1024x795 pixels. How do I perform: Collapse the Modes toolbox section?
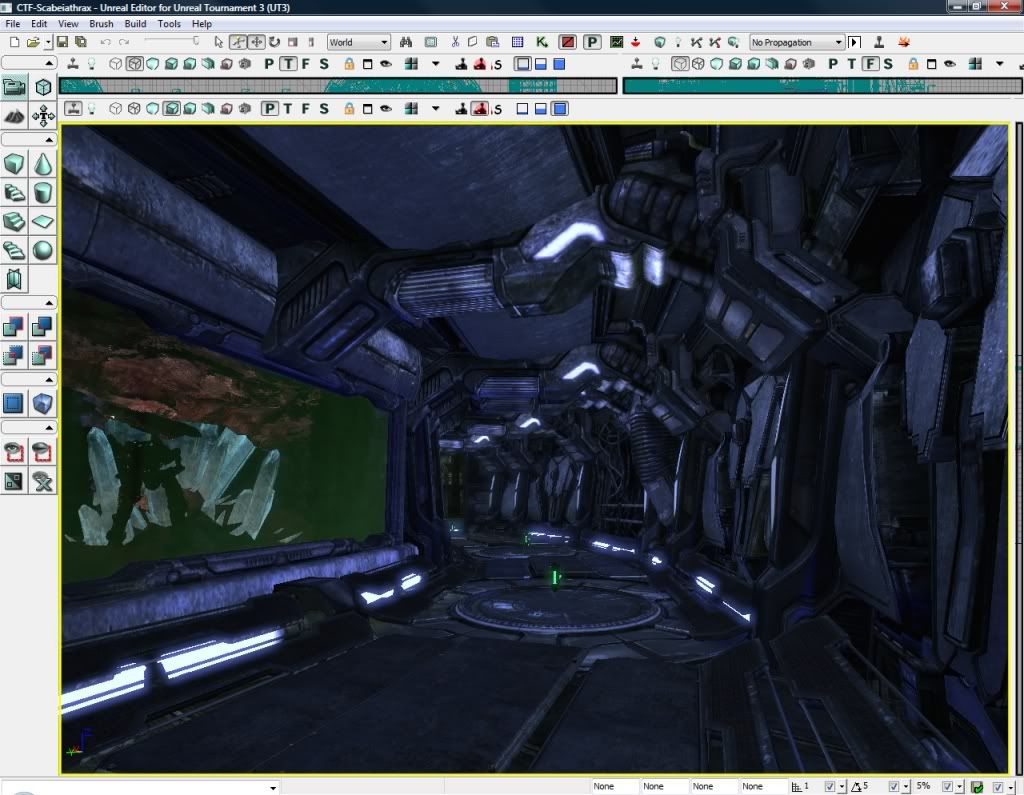[x=49, y=63]
